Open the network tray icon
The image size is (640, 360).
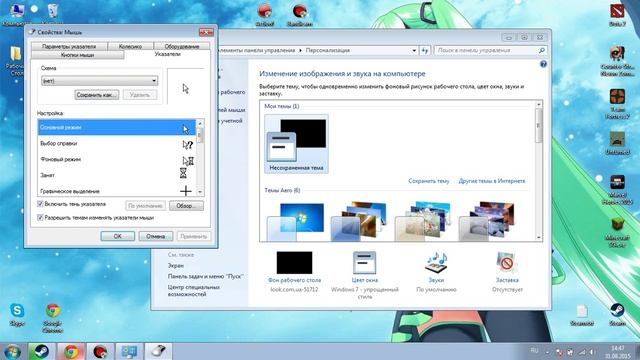coord(582,352)
